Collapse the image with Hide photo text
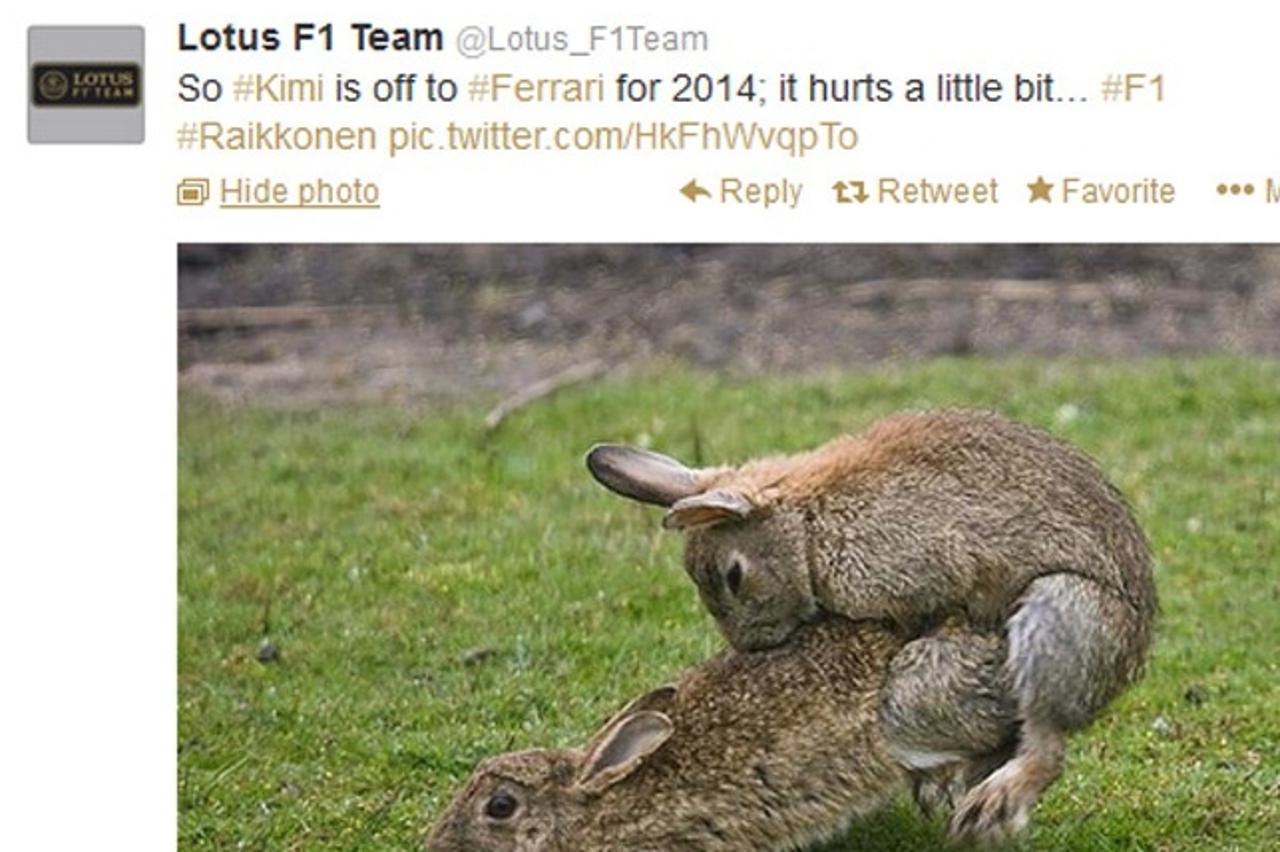The image size is (1280, 852). (x=299, y=191)
